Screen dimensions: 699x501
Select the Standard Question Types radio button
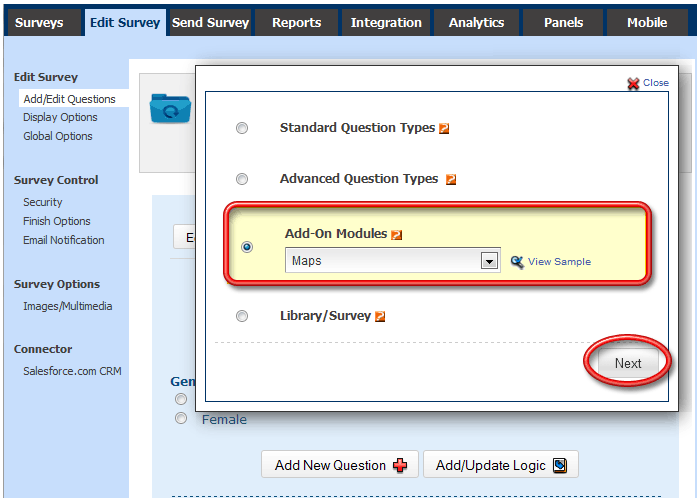coord(242,128)
